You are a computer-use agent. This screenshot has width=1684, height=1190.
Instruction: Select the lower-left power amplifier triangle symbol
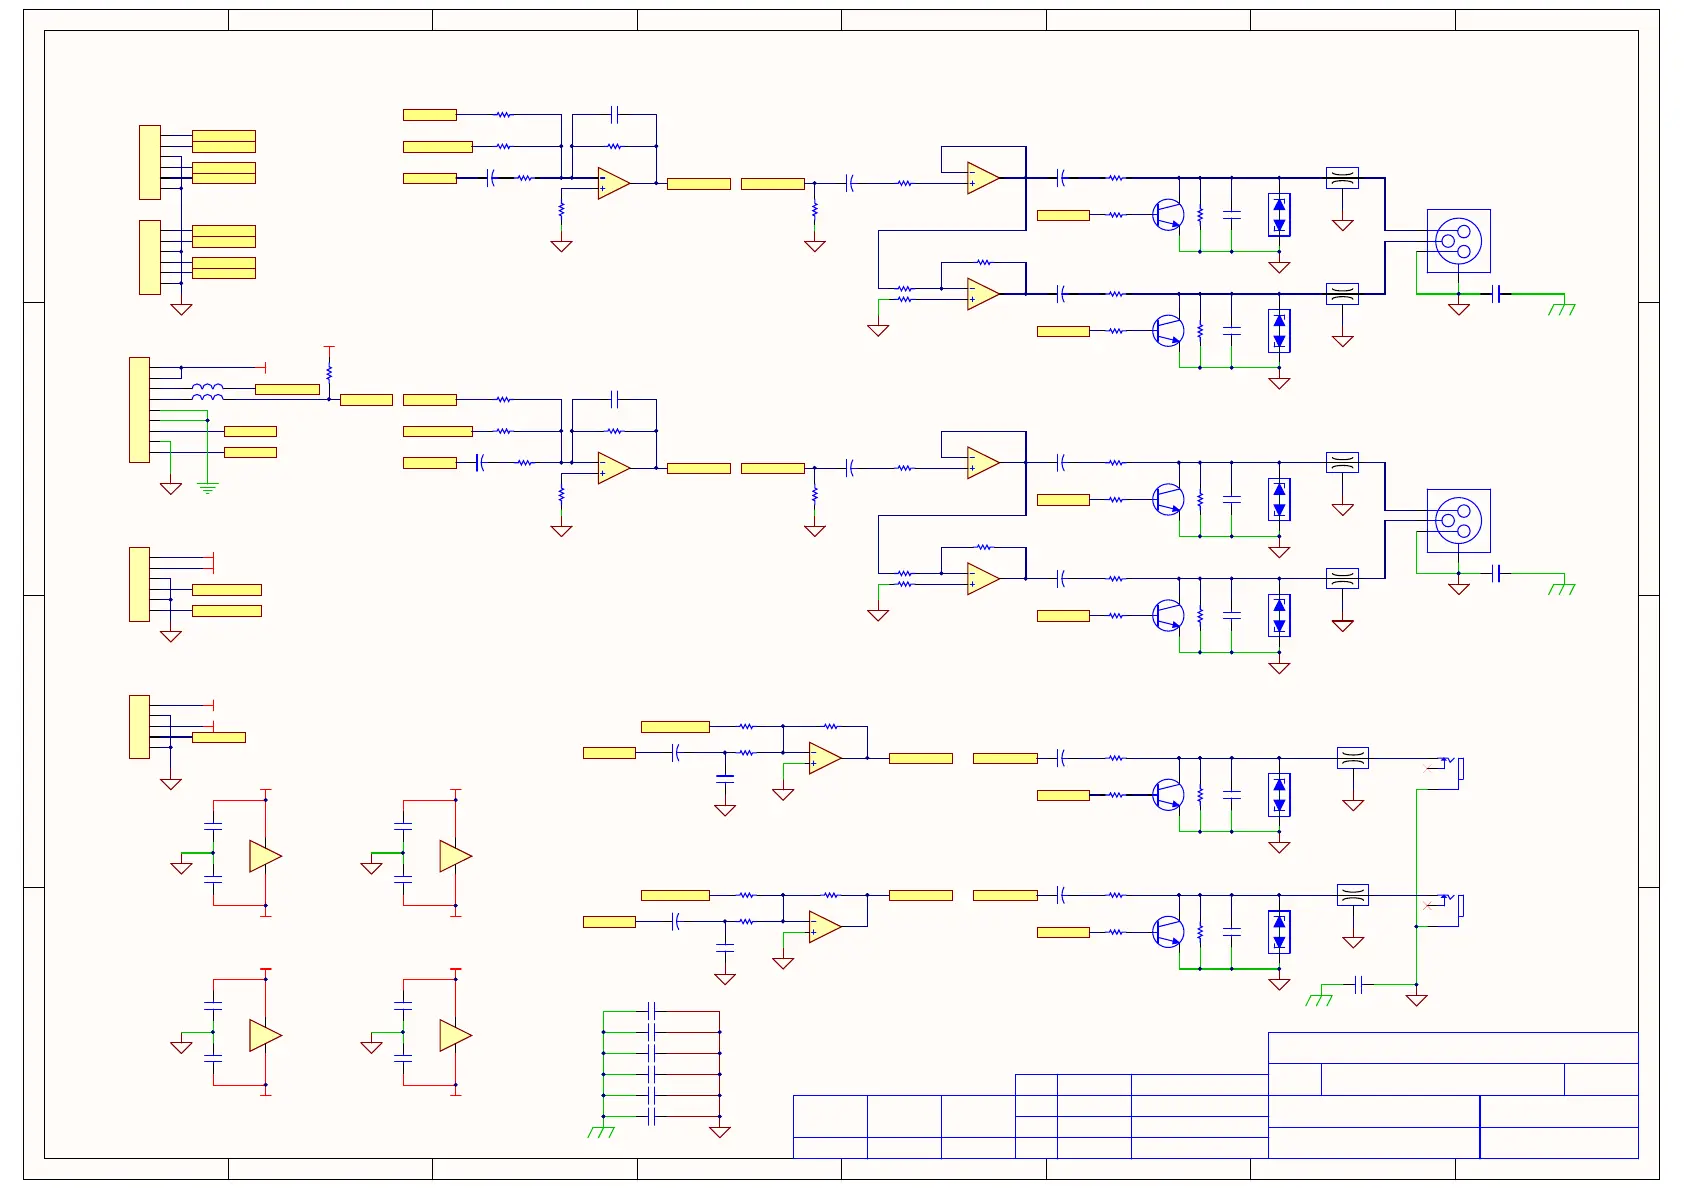pos(265,1035)
